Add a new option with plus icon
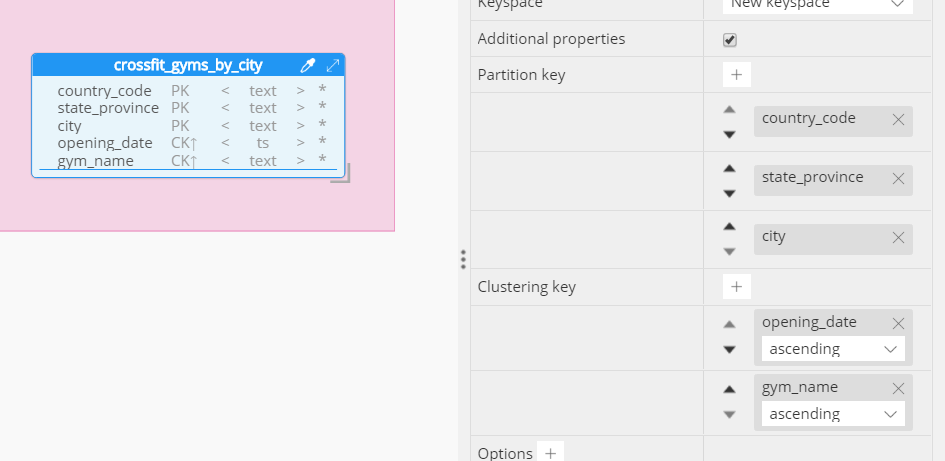The image size is (945, 461). coord(550,453)
